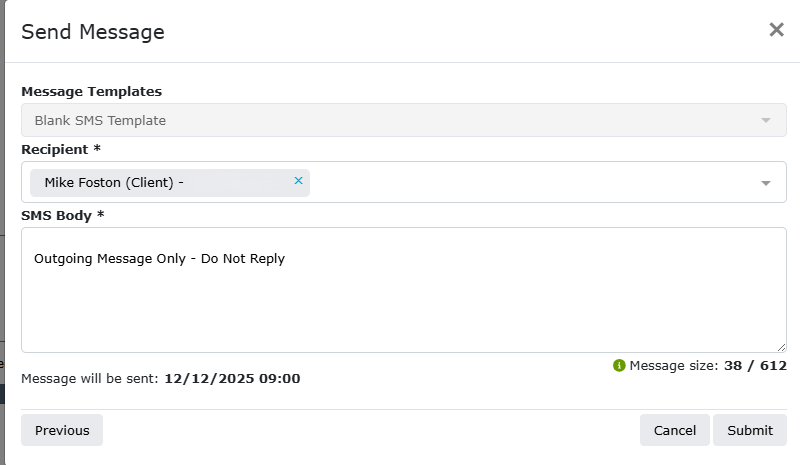Cancel the message
The image size is (800, 465).
675,430
